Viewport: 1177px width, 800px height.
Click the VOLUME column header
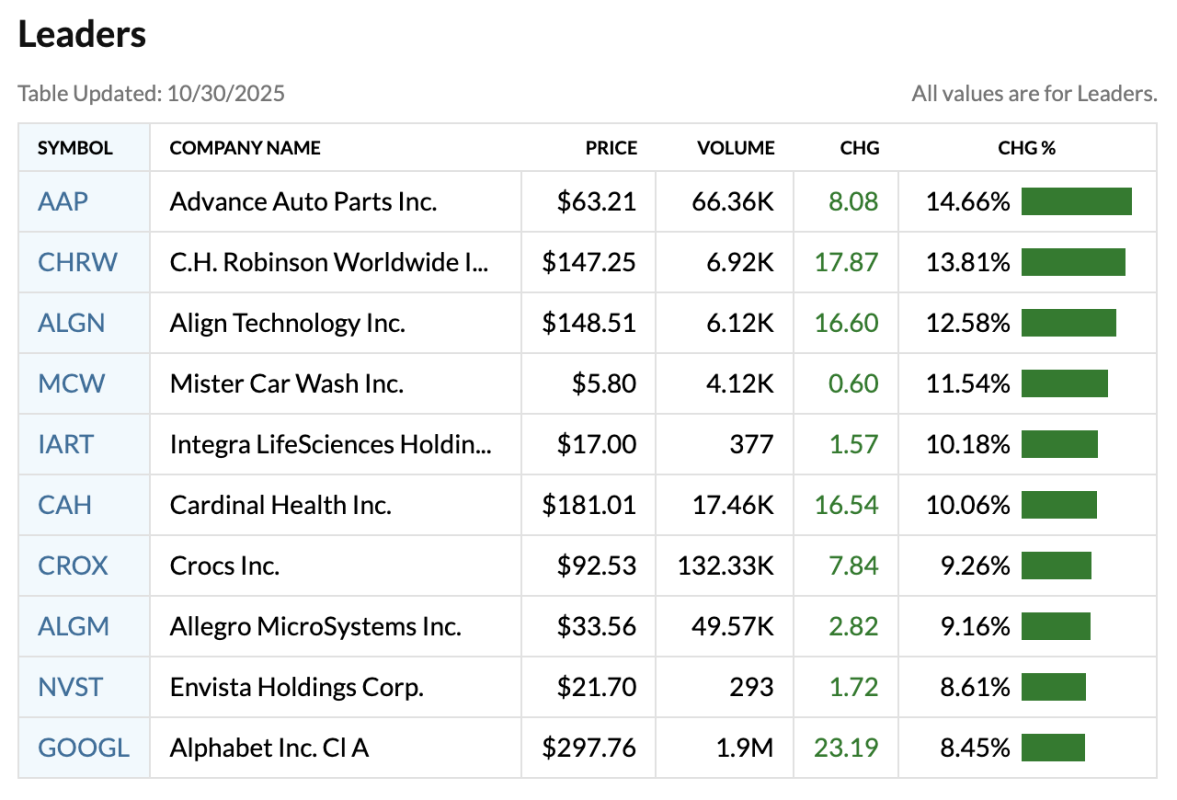736,148
